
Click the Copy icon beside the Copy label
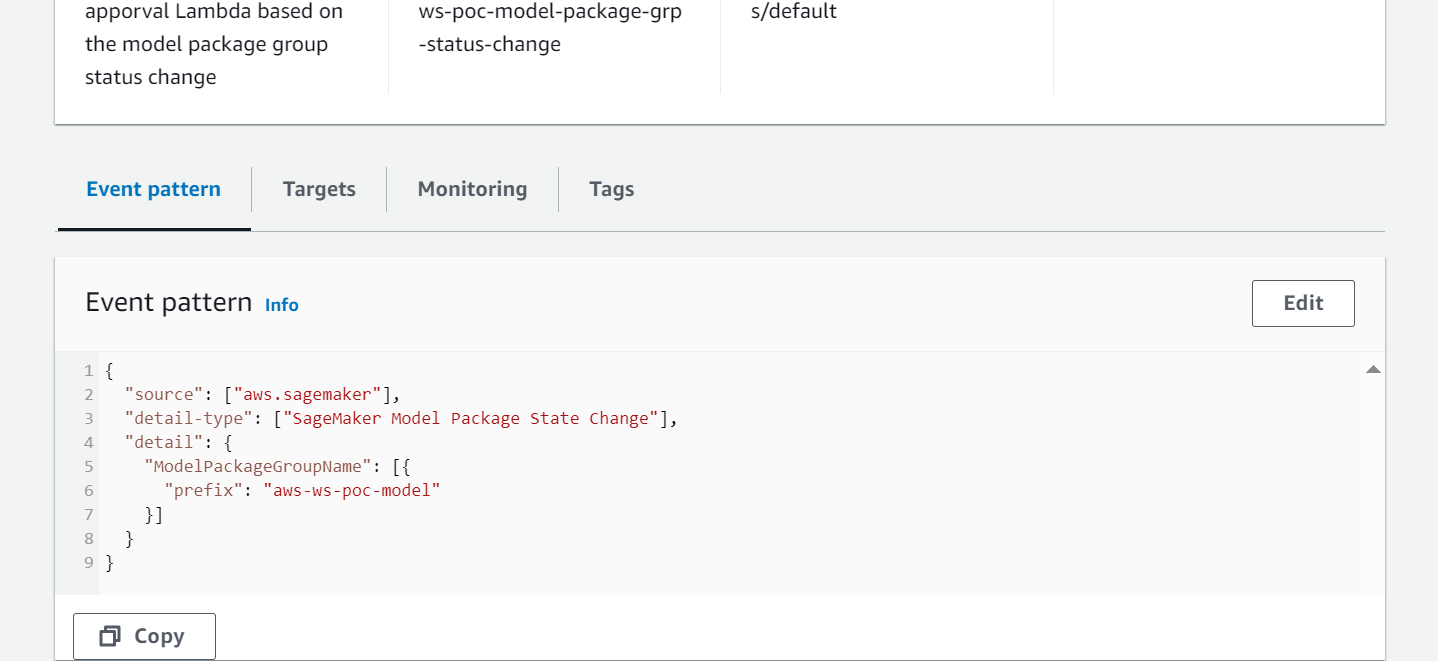point(110,636)
